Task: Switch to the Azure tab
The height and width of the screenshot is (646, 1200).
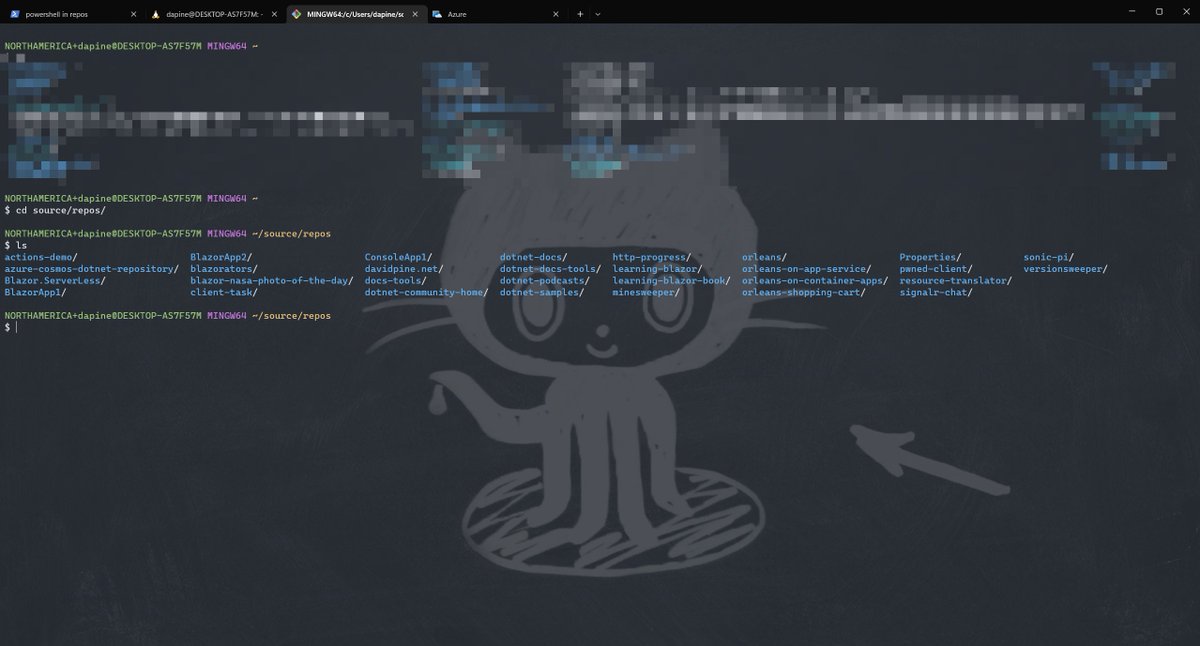Action: coord(498,15)
